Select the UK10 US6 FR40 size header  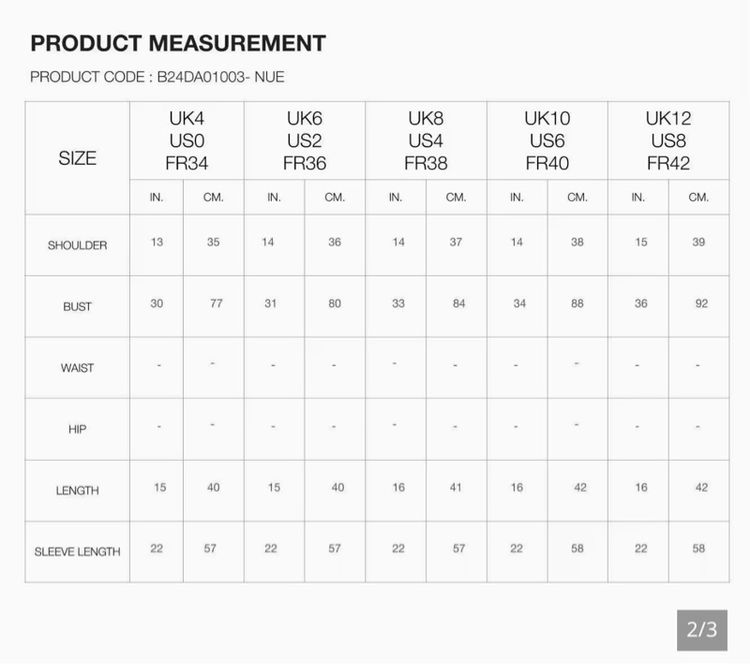click(547, 141)
